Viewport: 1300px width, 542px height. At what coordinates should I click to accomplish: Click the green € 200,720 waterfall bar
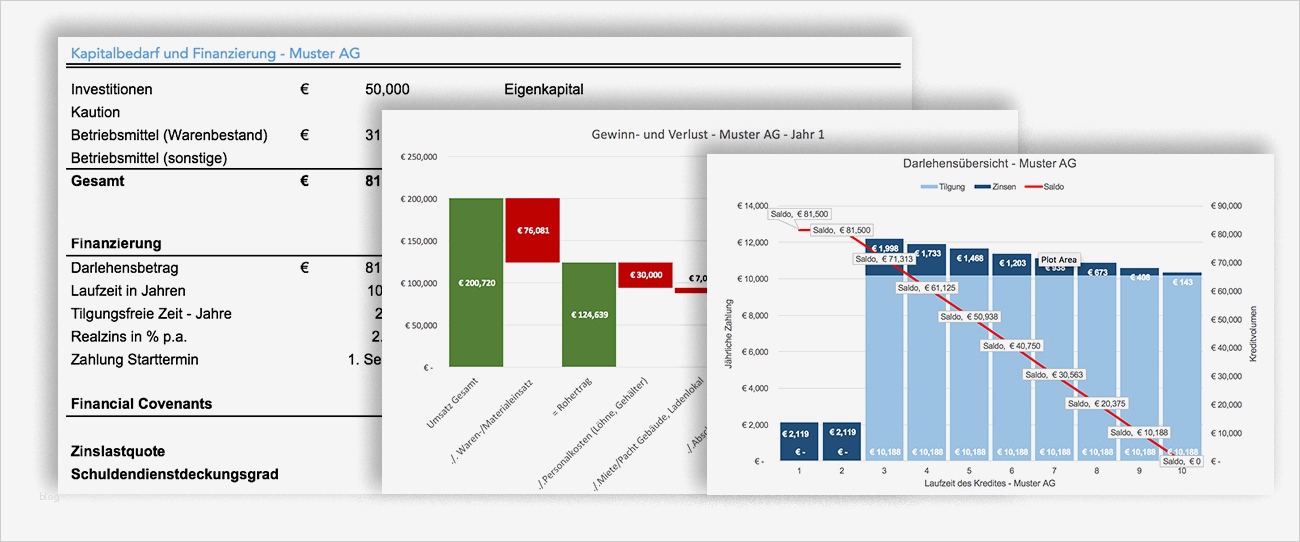point(476,283)
